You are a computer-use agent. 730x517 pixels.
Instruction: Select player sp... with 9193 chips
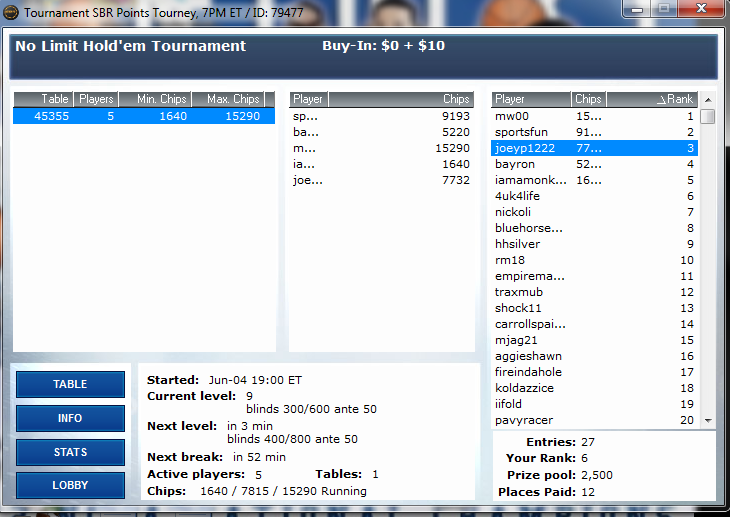coord(381,116)
